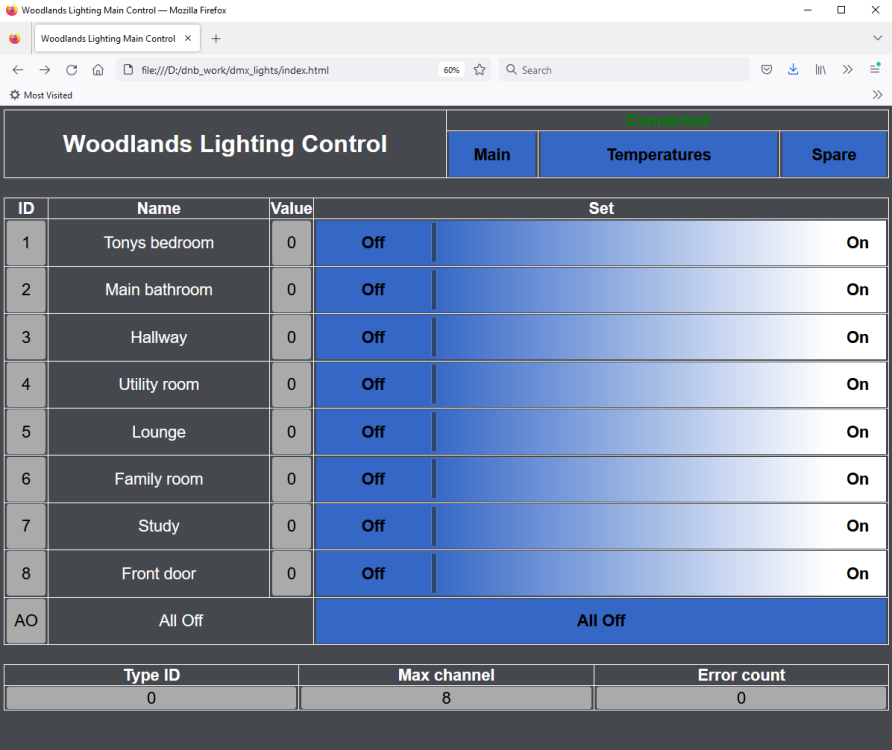The height and width of the screenshot is (750, 892).
Task: Set Family room light to mid brightness on gradient
Action: [633, 479]
